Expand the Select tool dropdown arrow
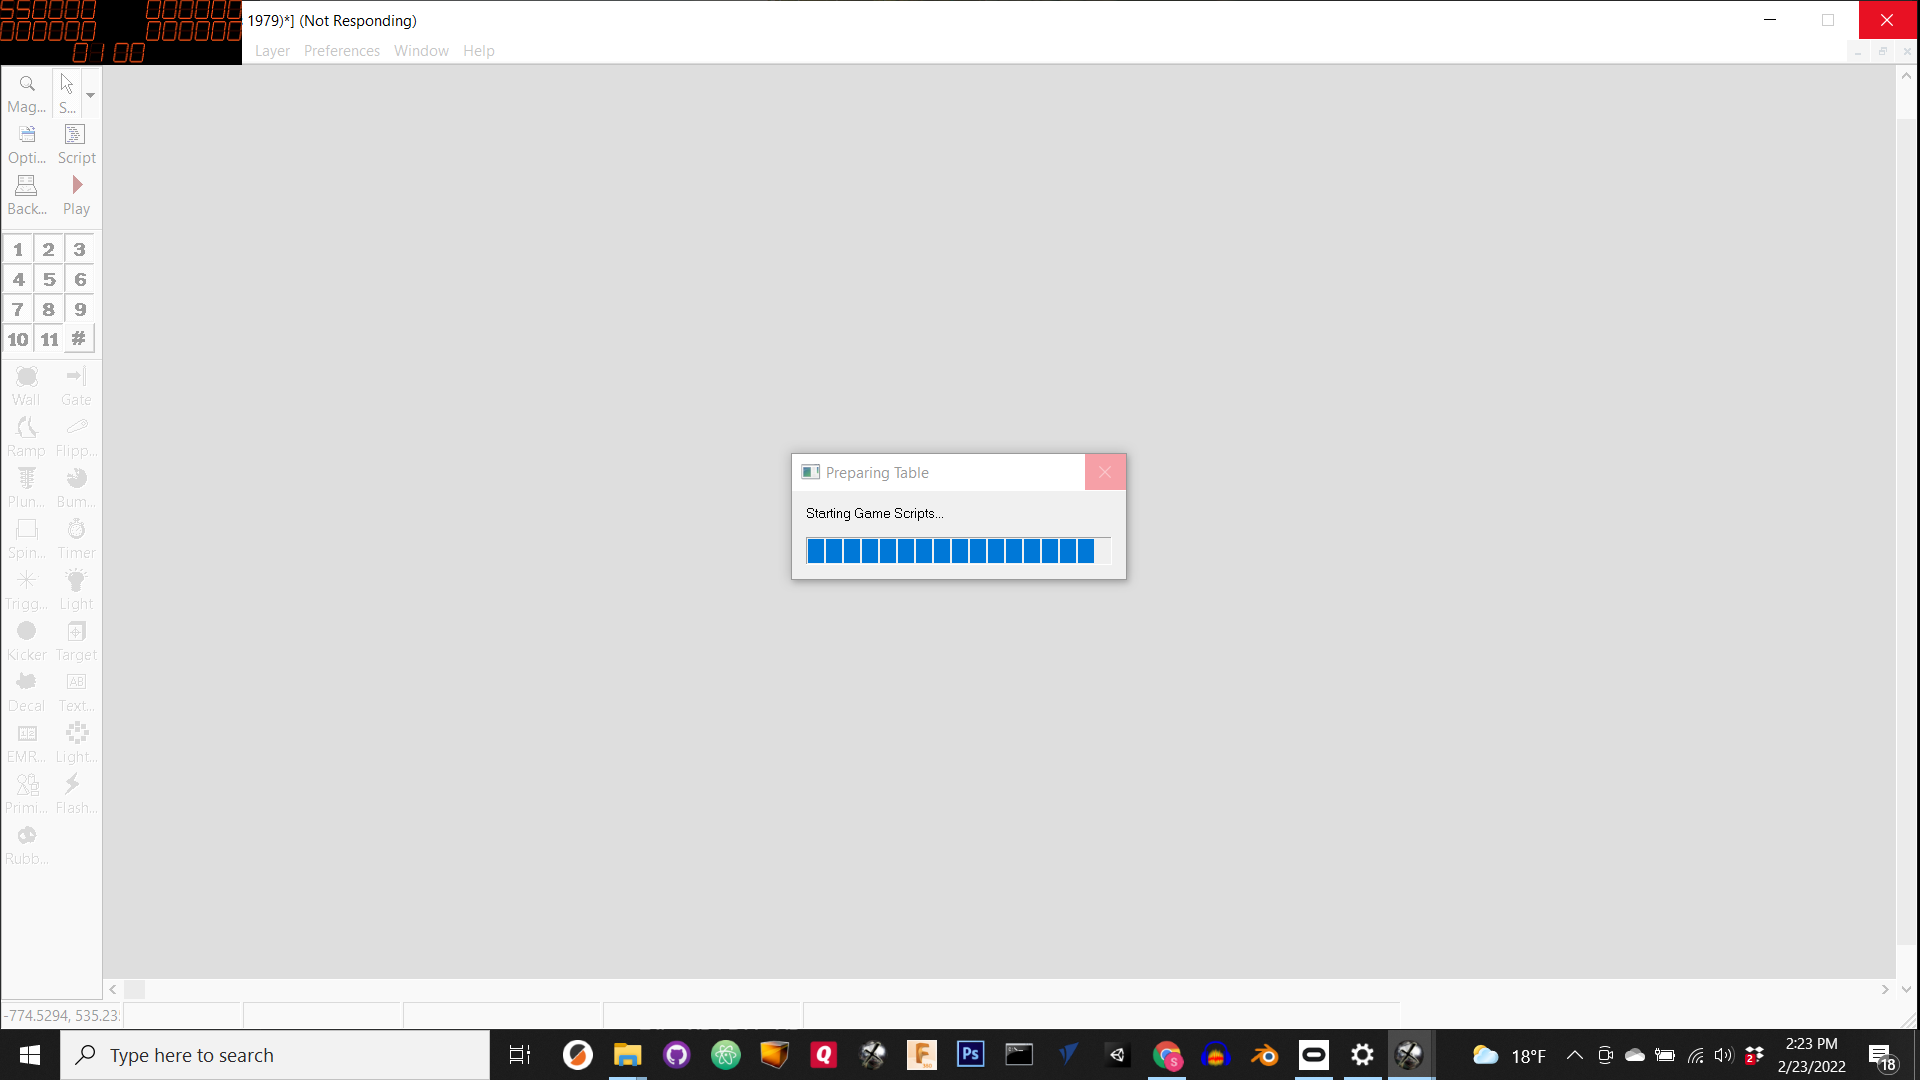1920x1080 pixels. tap(90, 95)
